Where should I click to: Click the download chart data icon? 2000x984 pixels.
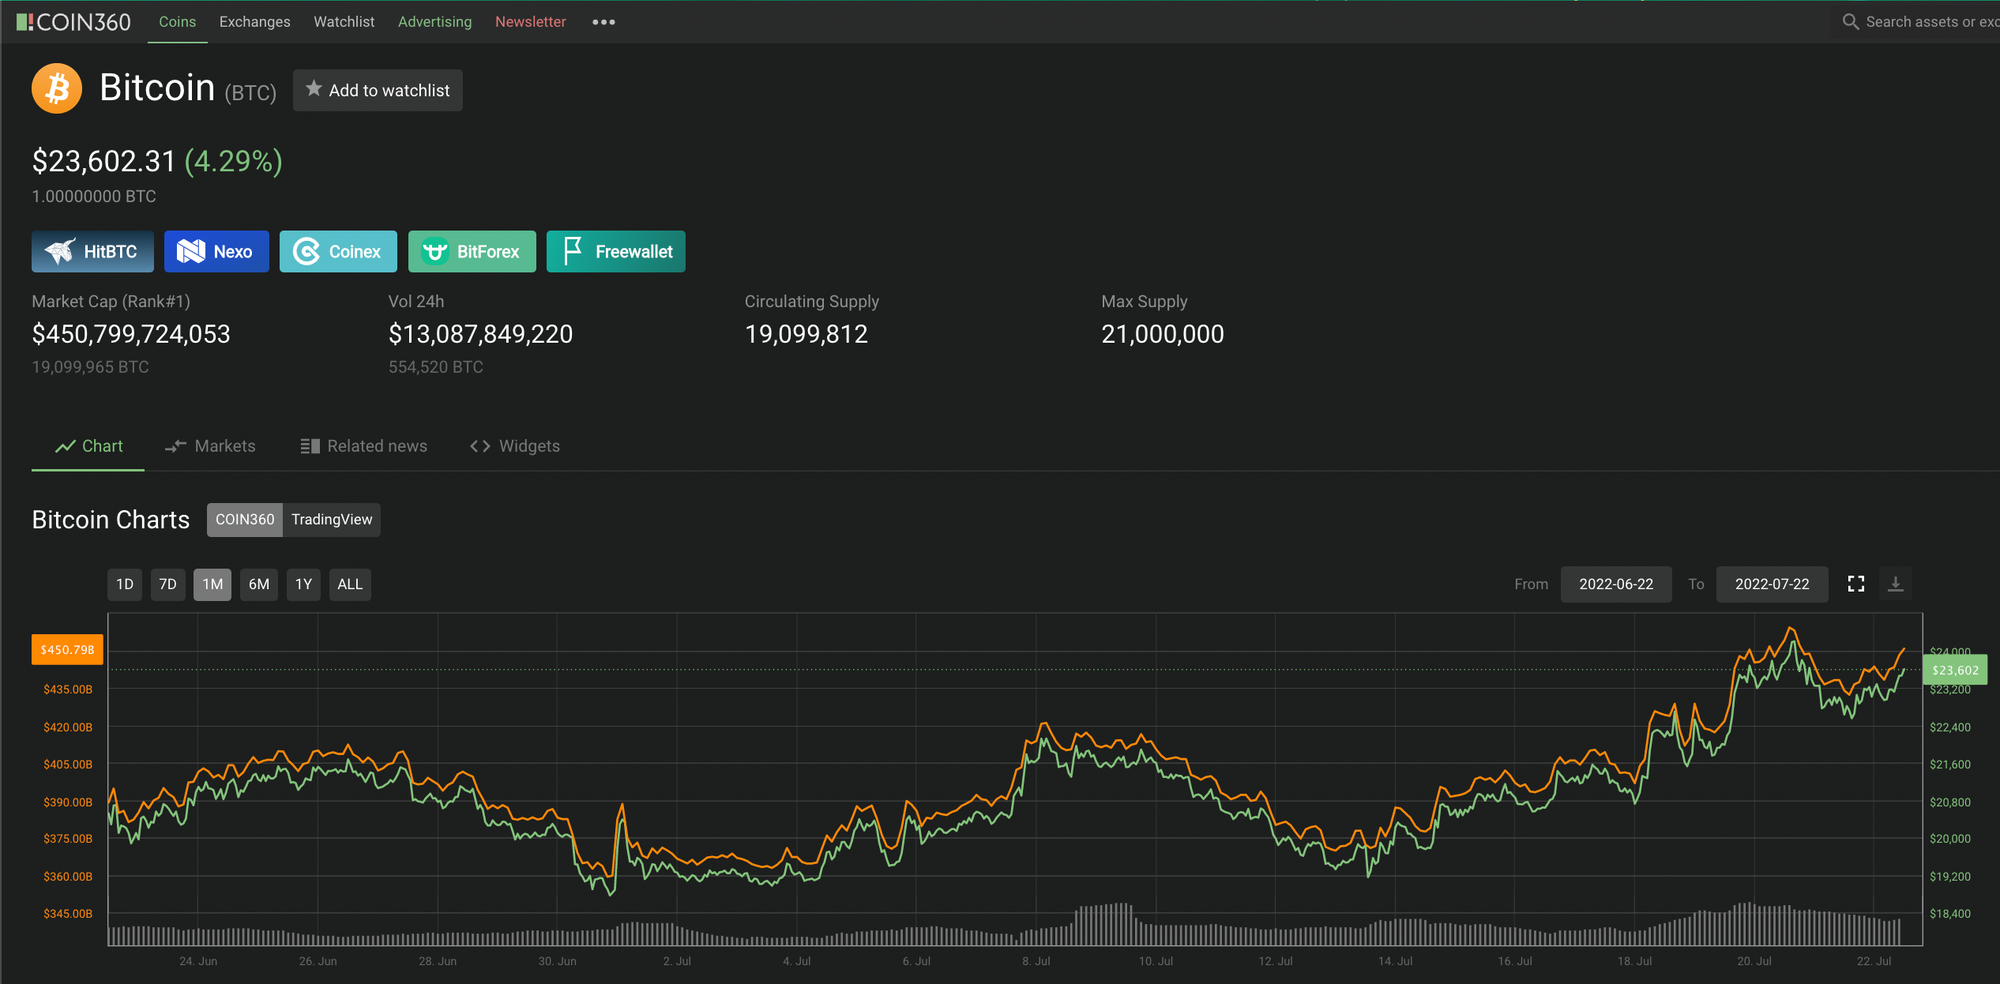click(x=1895, y=584)
